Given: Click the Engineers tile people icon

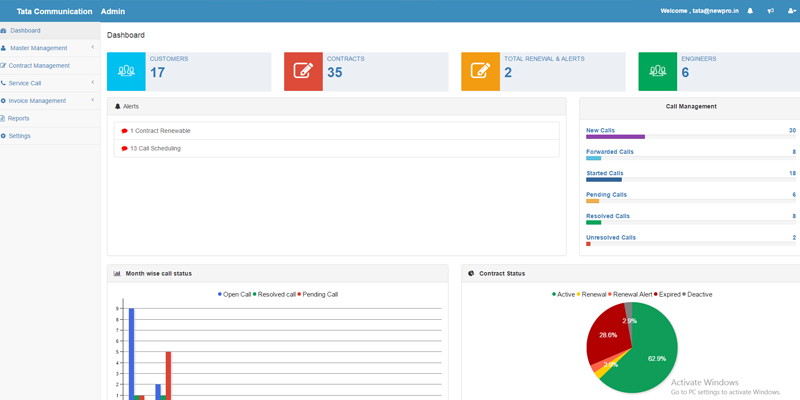Looking at the screenshot, I should click(x=657, y=72).
